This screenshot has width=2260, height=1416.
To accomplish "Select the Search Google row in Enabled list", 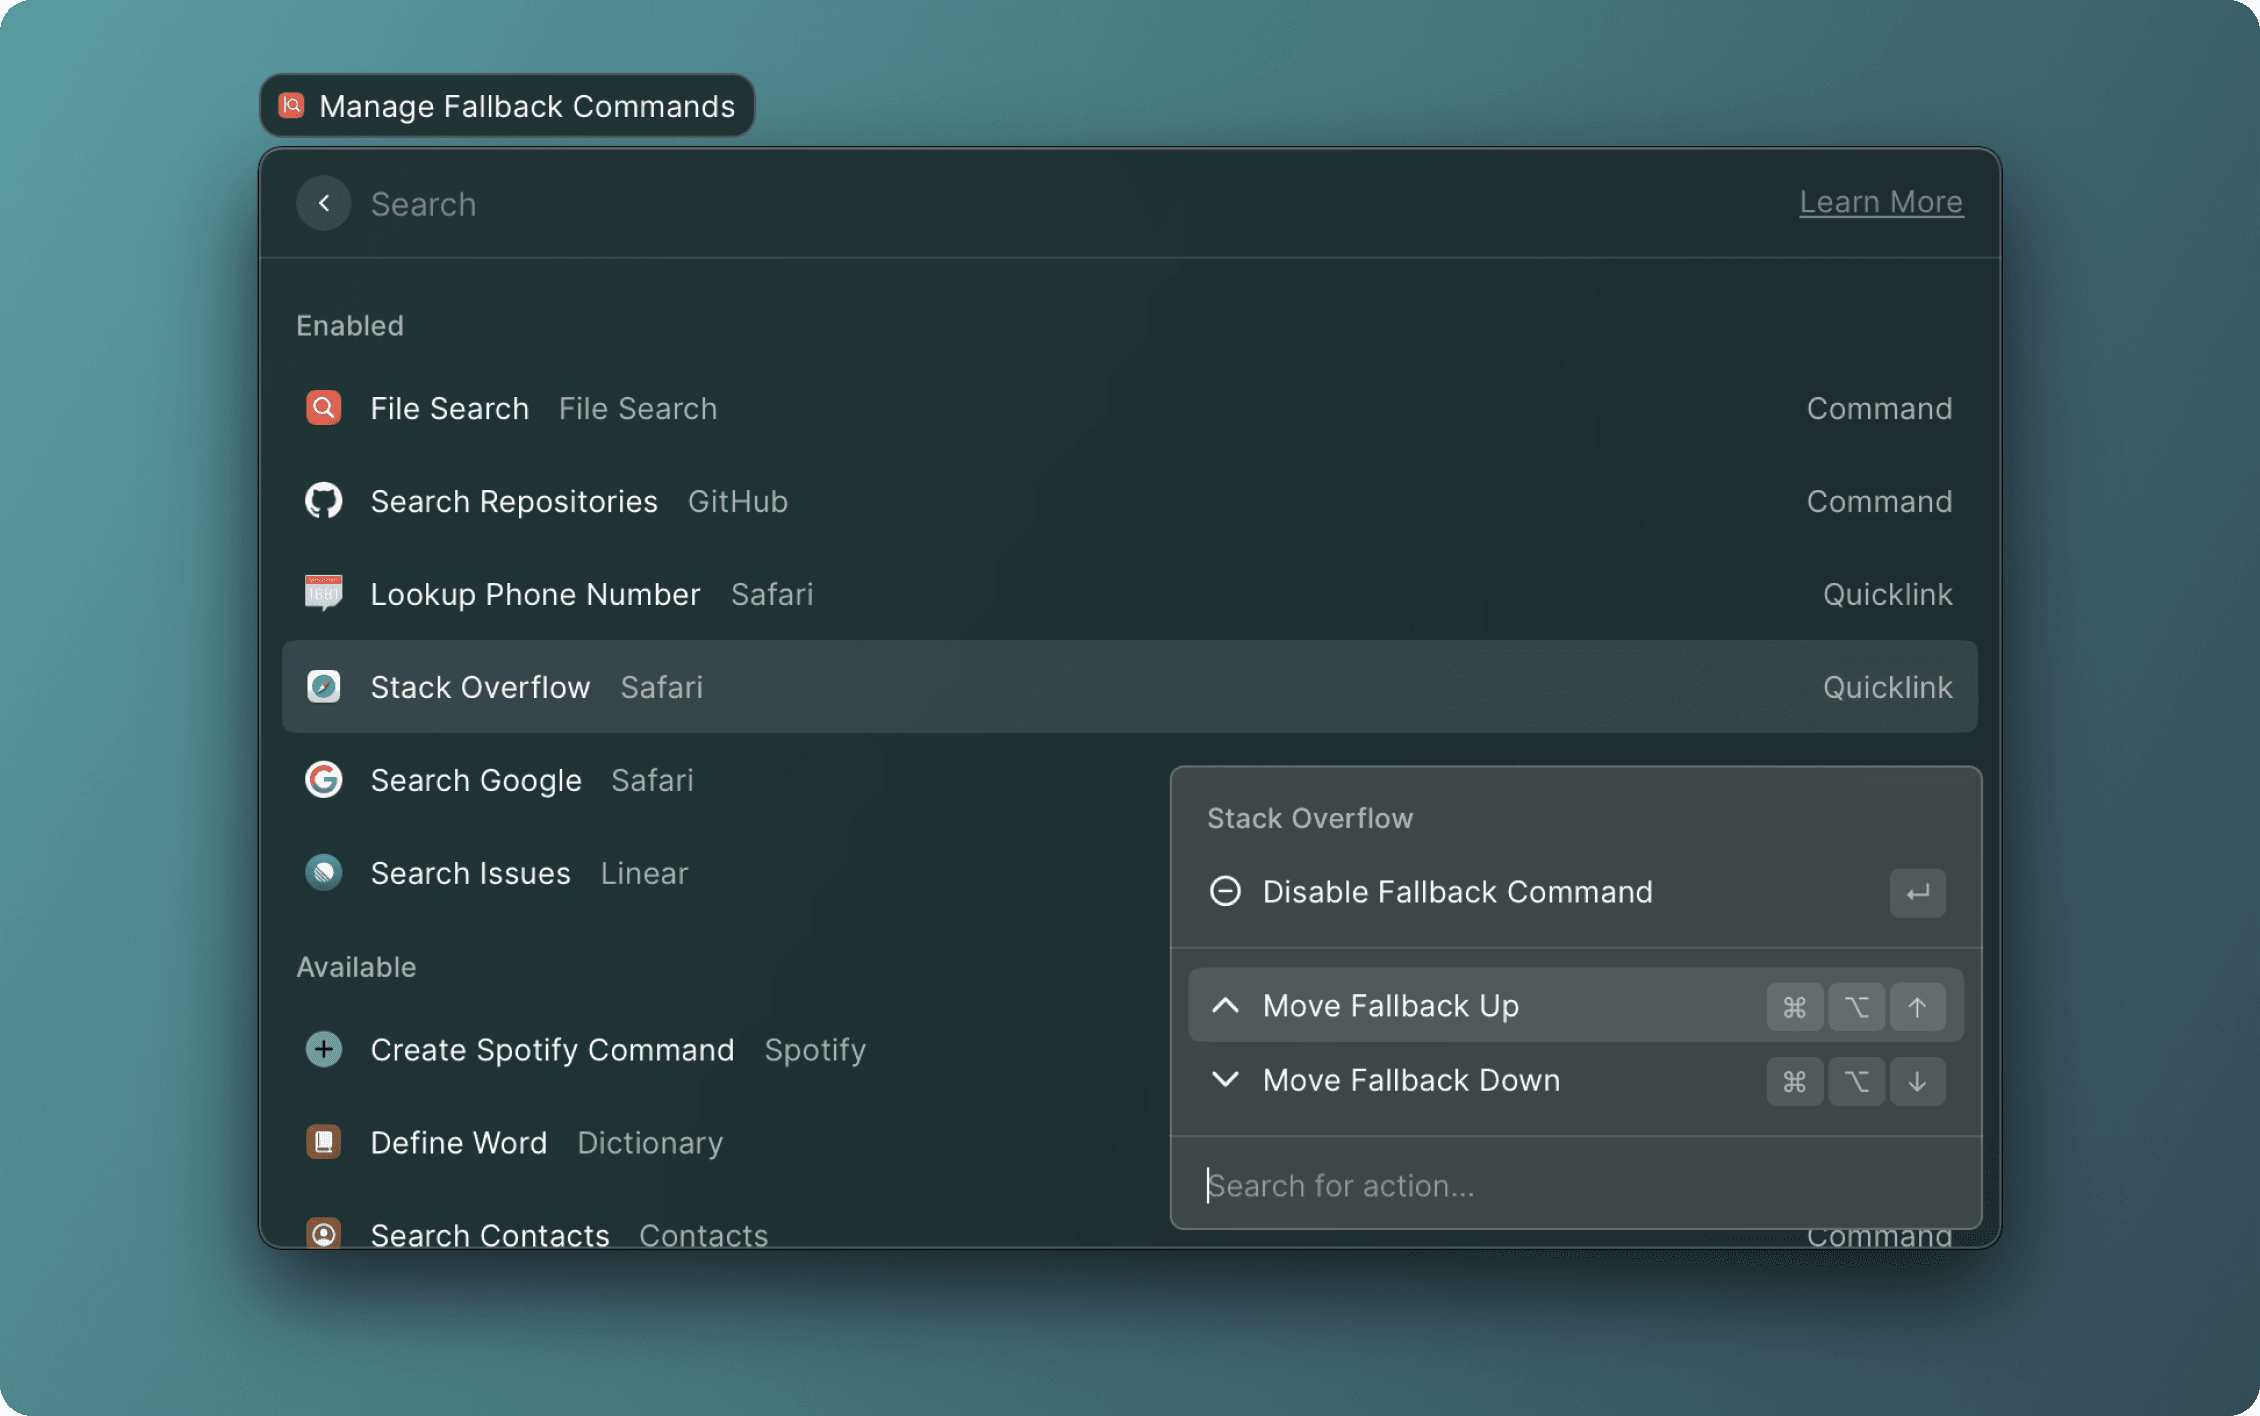I will click(x=700, y=780).
